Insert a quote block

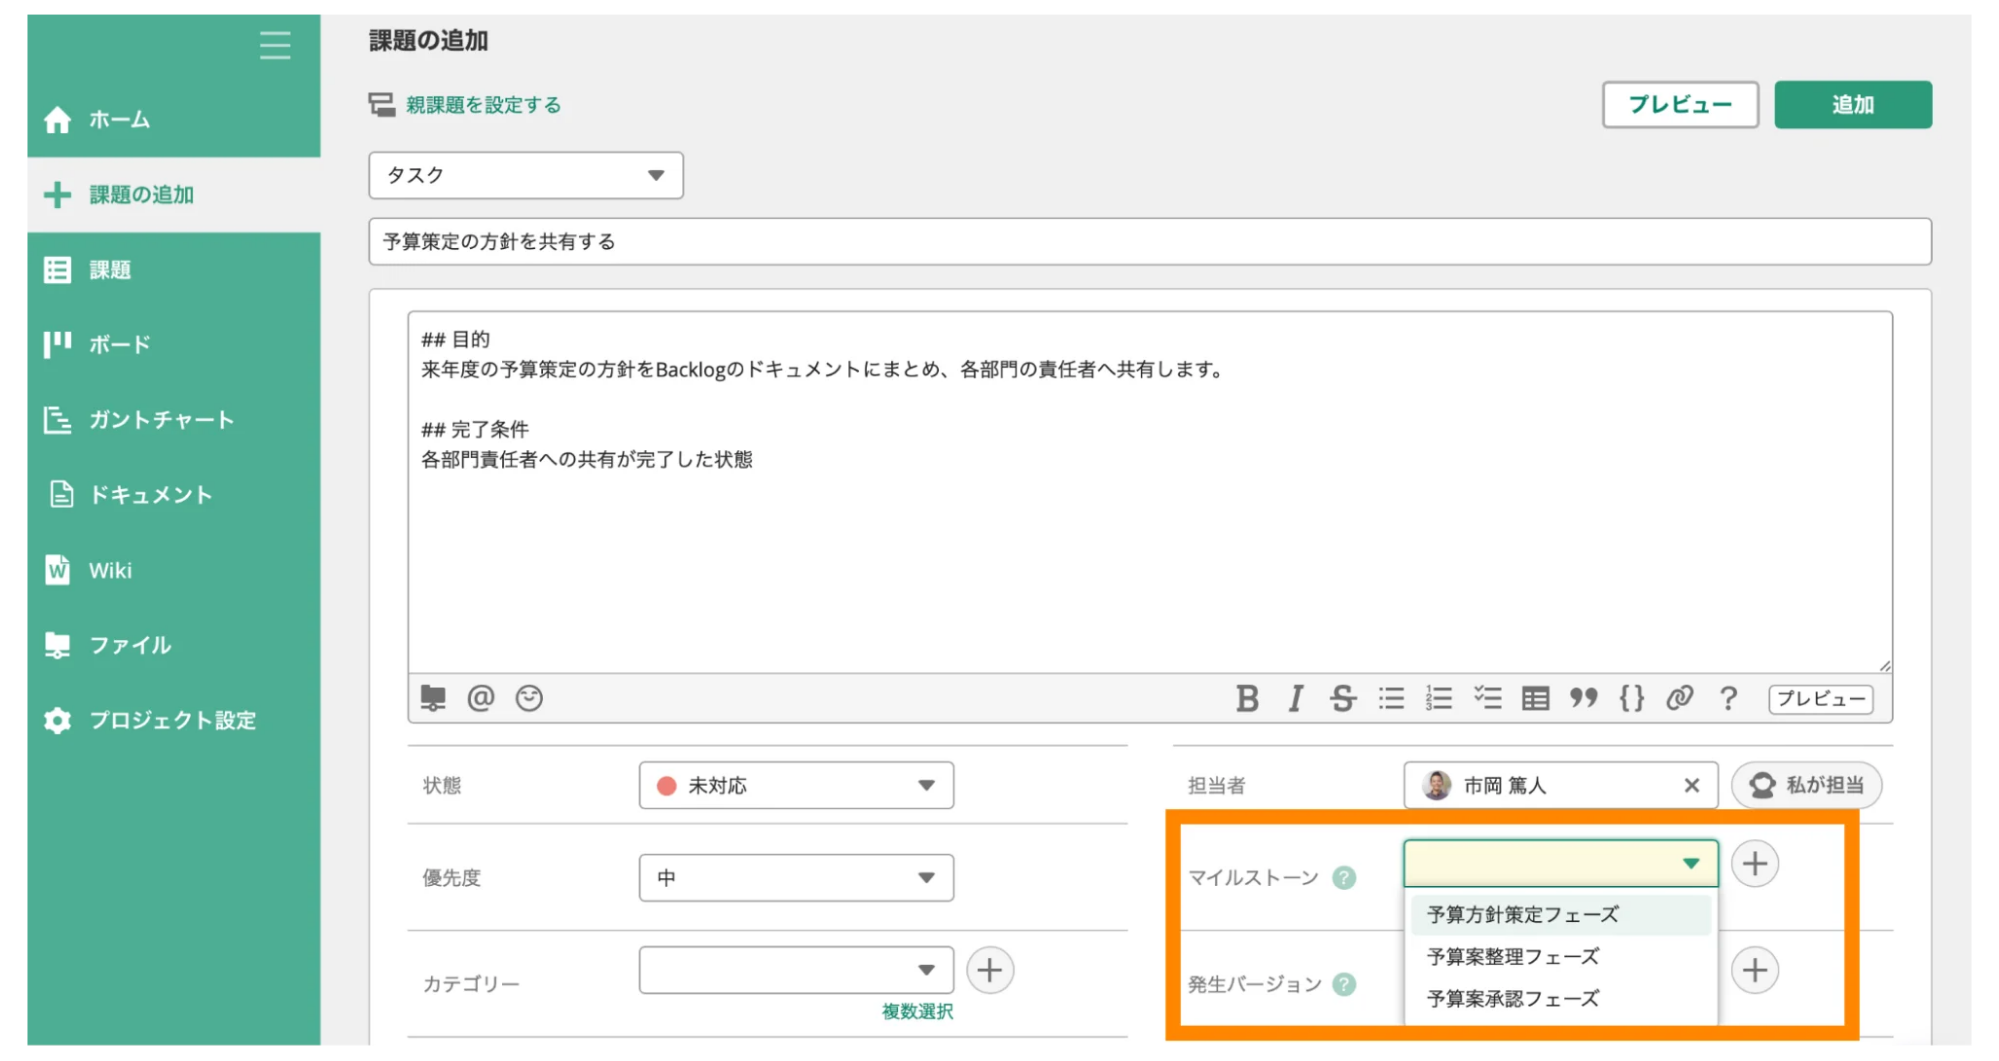(1583, 698)
